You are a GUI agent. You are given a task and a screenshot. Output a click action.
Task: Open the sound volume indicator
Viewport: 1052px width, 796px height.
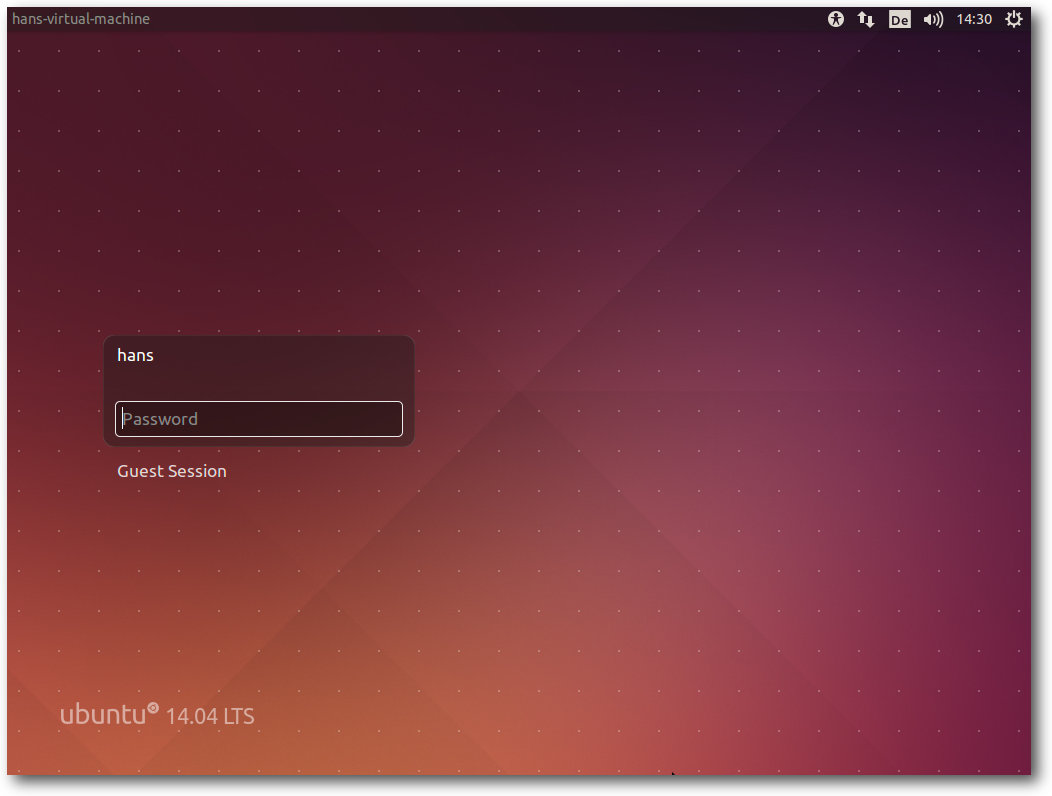(x=933, y=19)
